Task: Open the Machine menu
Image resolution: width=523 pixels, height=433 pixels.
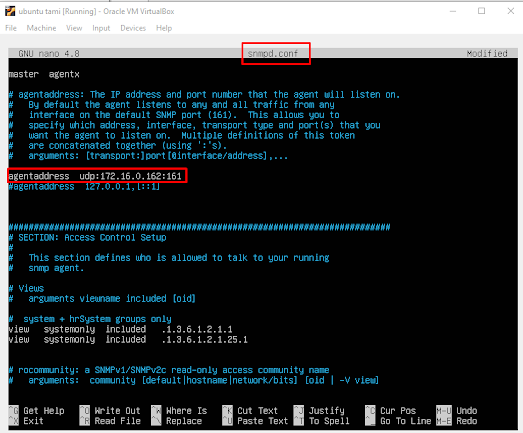Action: (41, 28)
